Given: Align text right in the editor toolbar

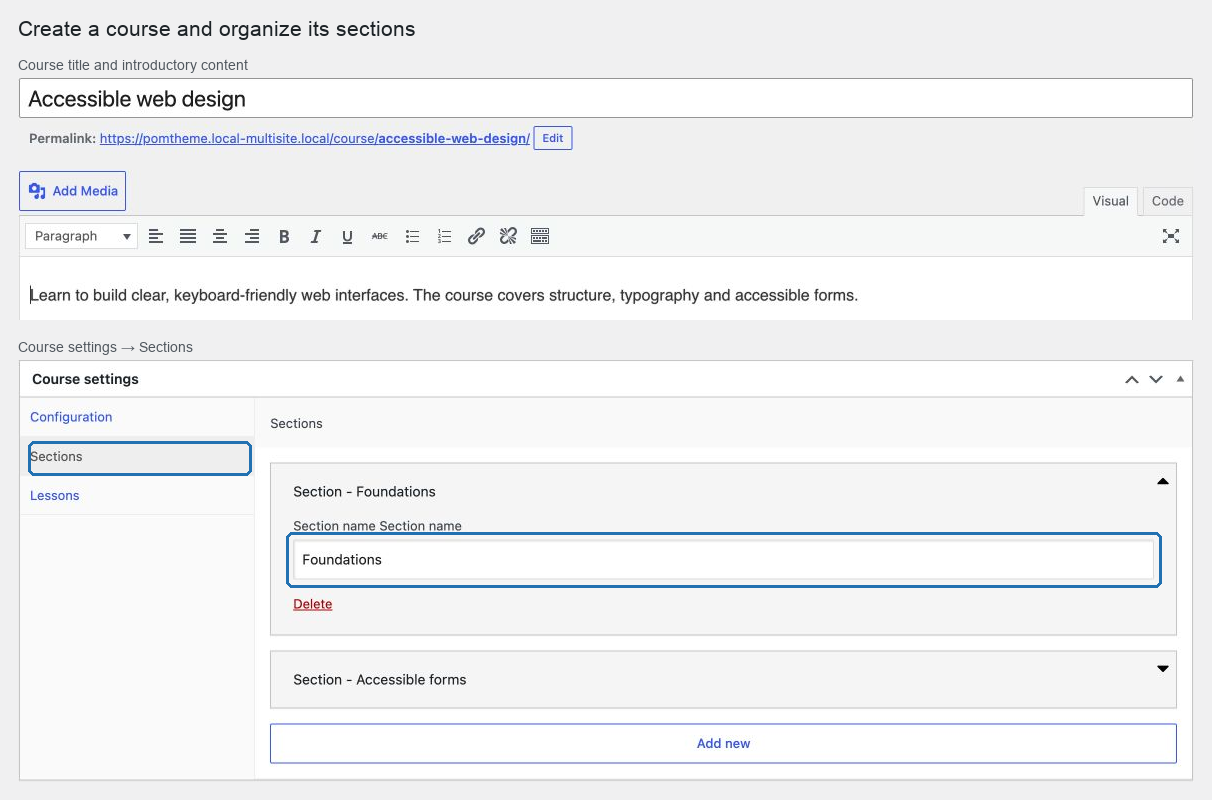Looking at the screenshot, I should [252, 236].
